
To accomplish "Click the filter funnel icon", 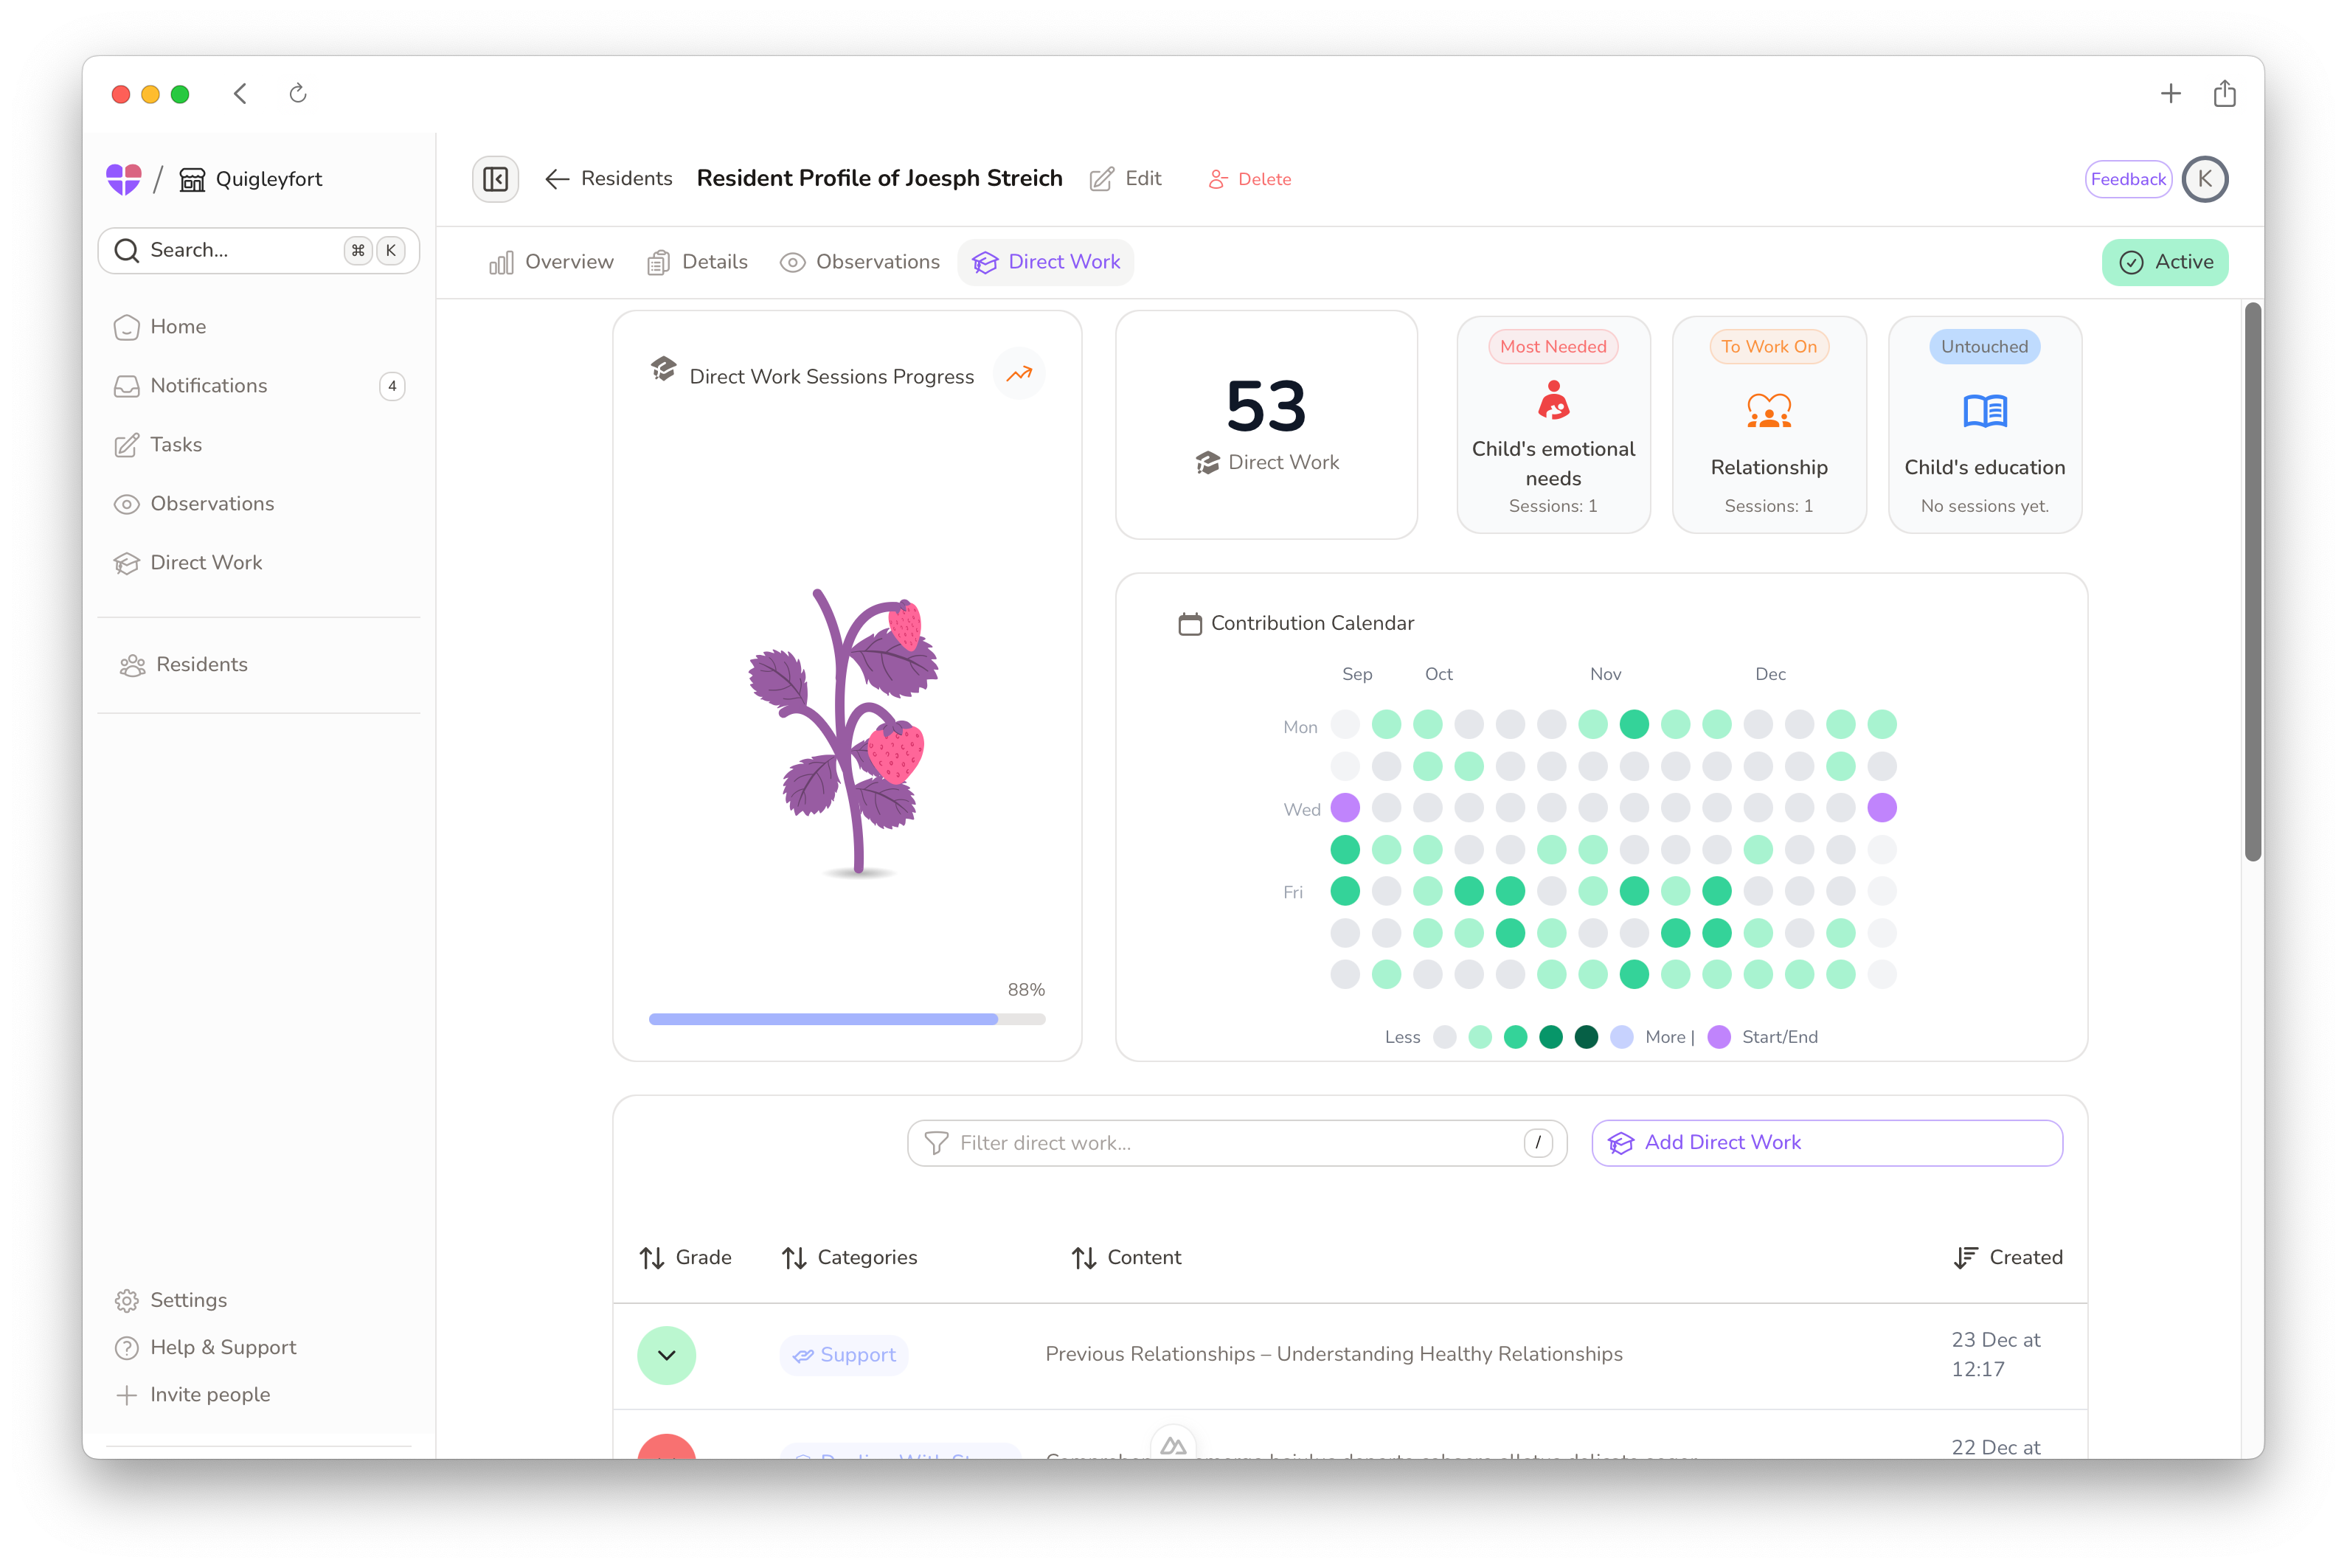I will [936, 1143].
